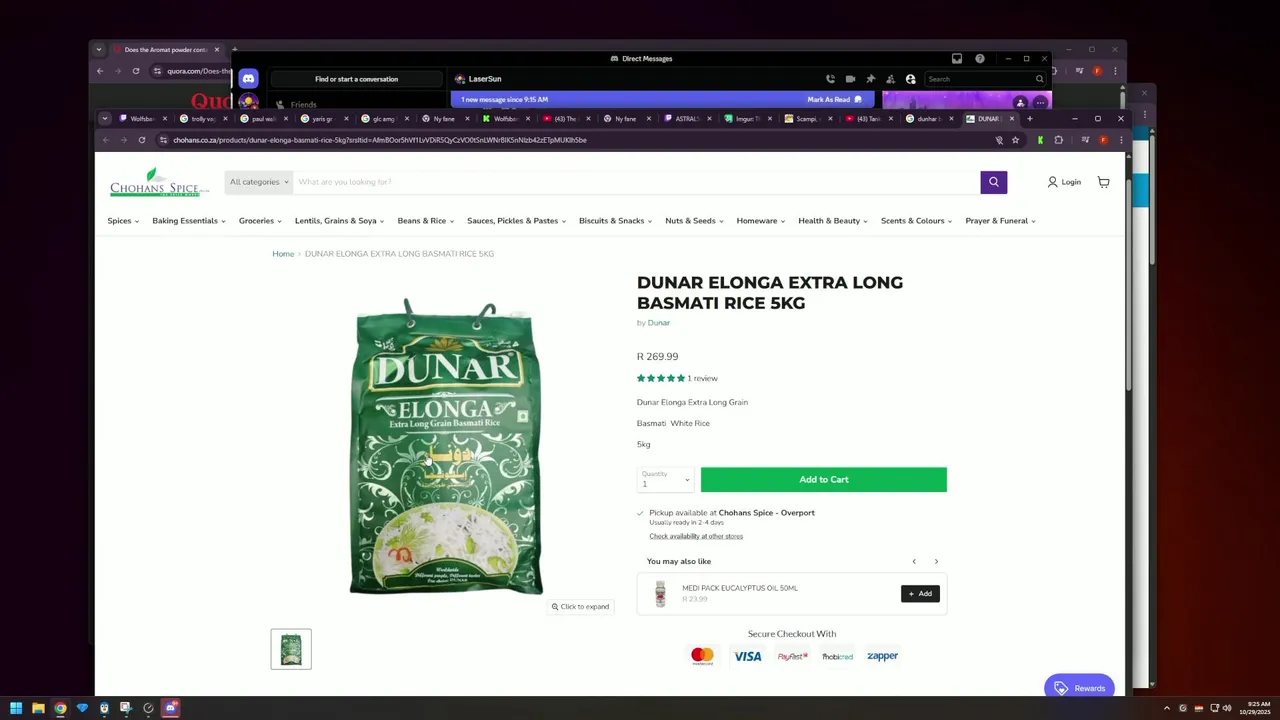The height and width of the screenshot is (720, 1280).
Task: Expand the Sauces, Pickles & Pastes menu
Action: click(x=517, y=221)
